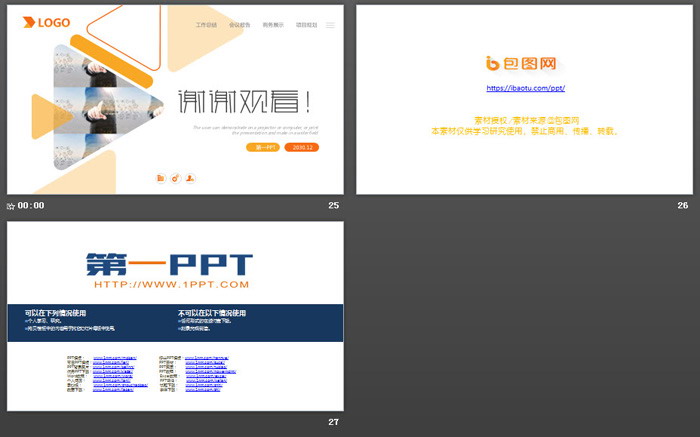Click the HTTP://WWW.1PPT.COM text on slide 27

(x=171, y=284)
